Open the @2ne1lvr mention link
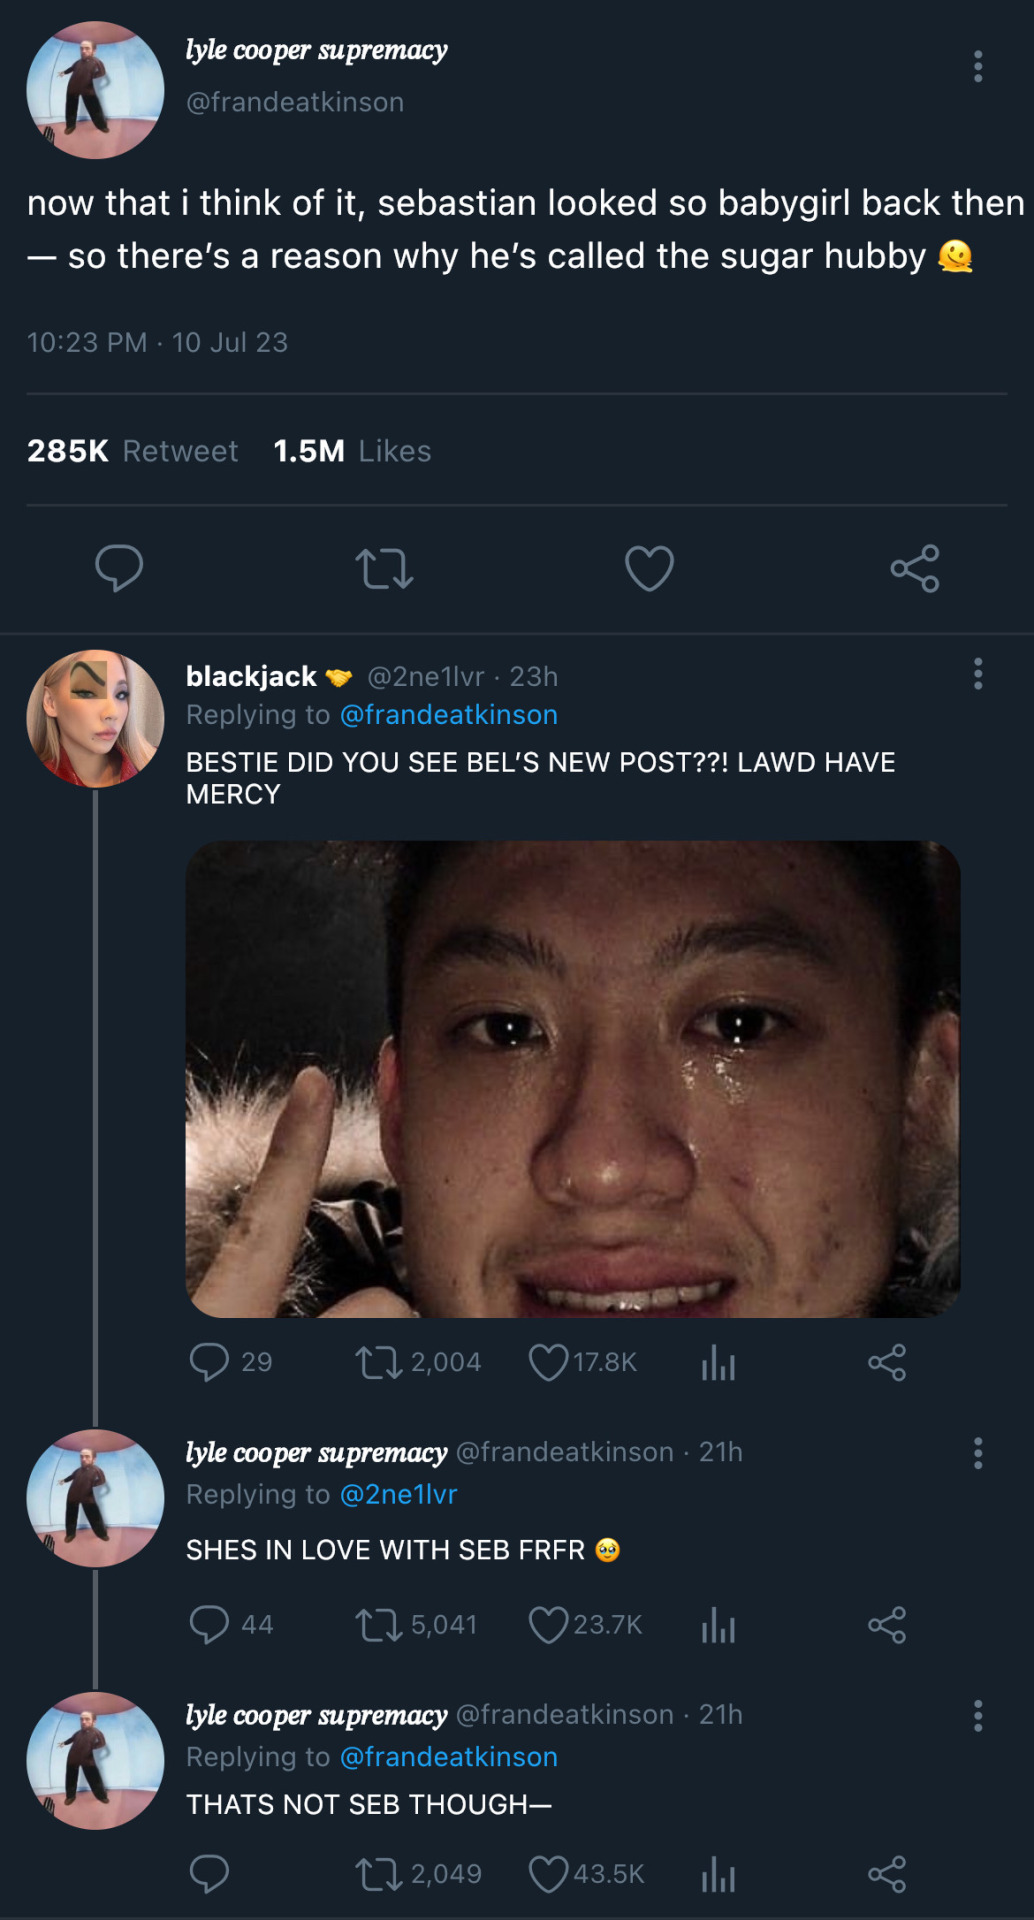1034x1920 pixels. [398, 1495]
